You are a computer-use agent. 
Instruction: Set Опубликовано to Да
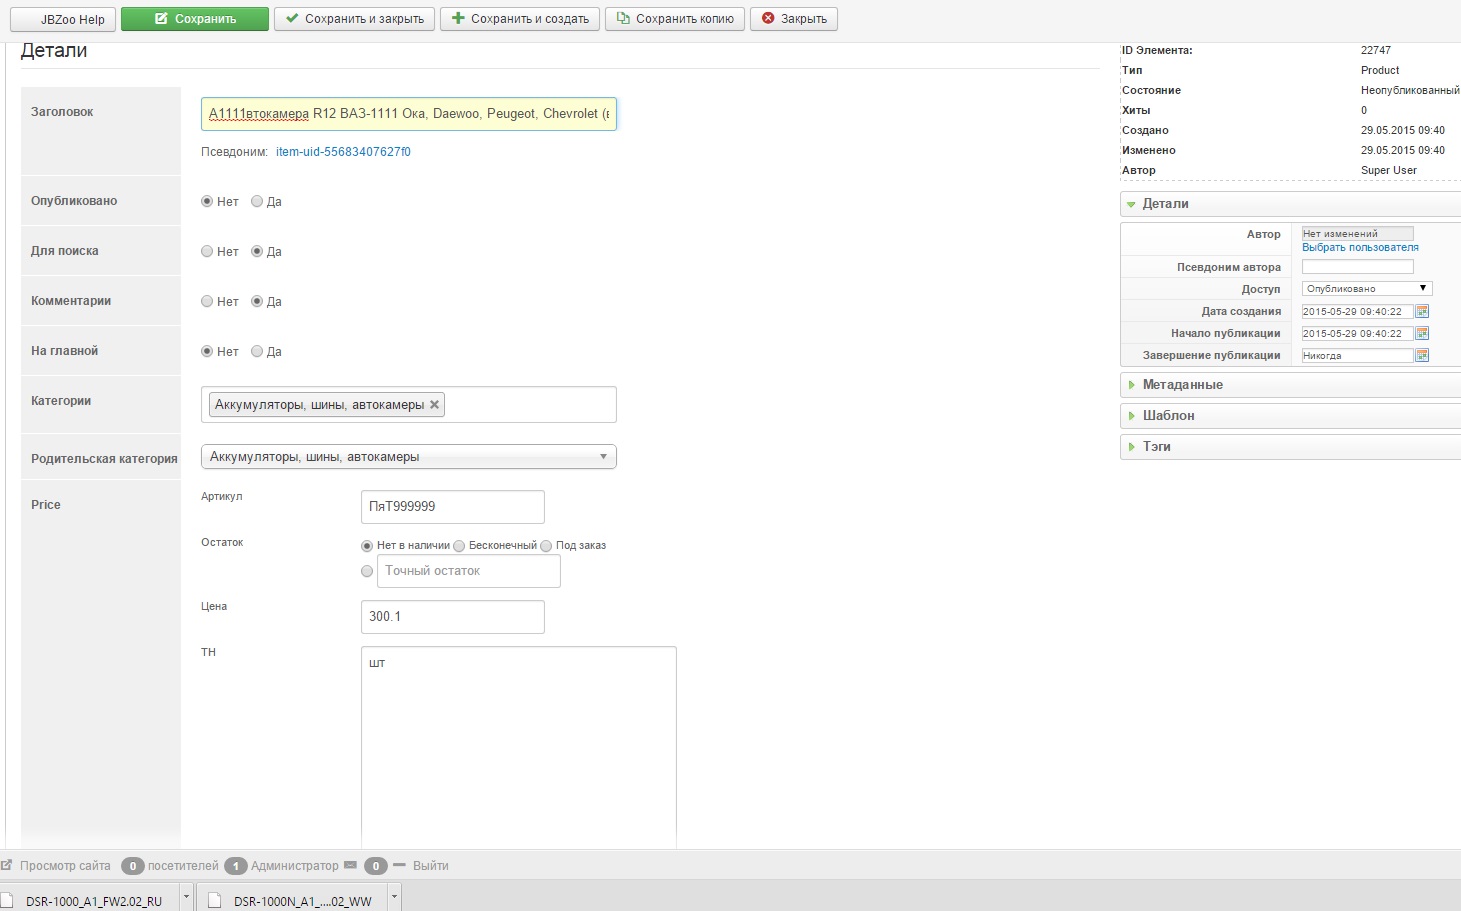257,202
